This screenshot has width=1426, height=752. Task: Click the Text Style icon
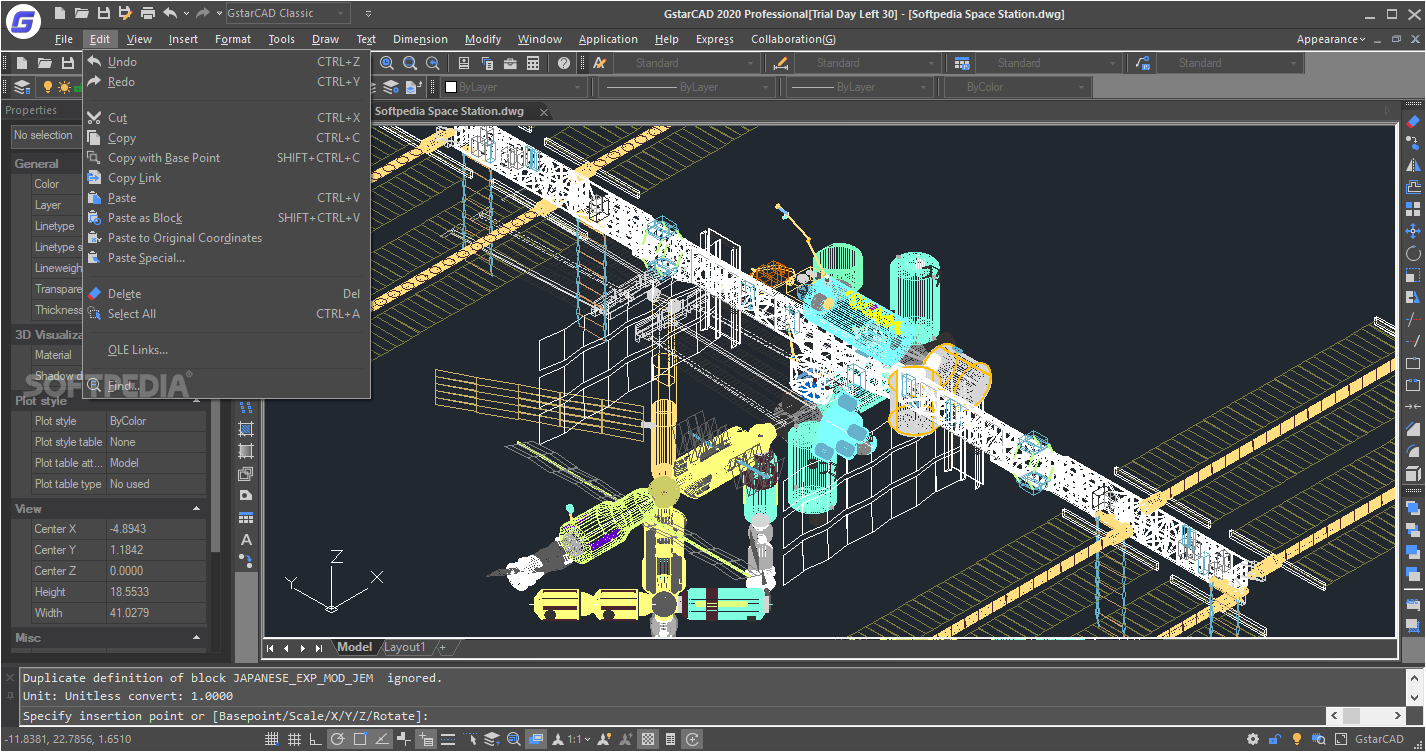[599, 63]
